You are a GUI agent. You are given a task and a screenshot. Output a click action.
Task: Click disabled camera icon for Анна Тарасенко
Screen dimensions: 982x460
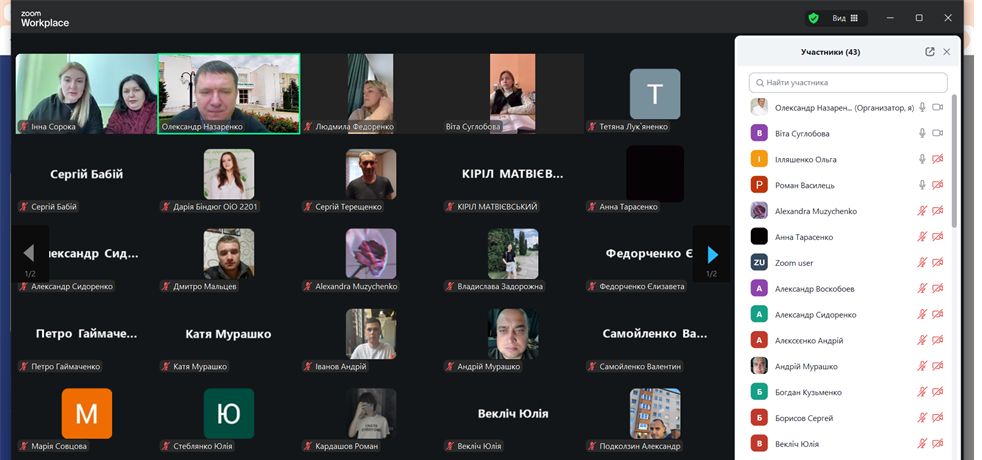[x=938, y=238]
